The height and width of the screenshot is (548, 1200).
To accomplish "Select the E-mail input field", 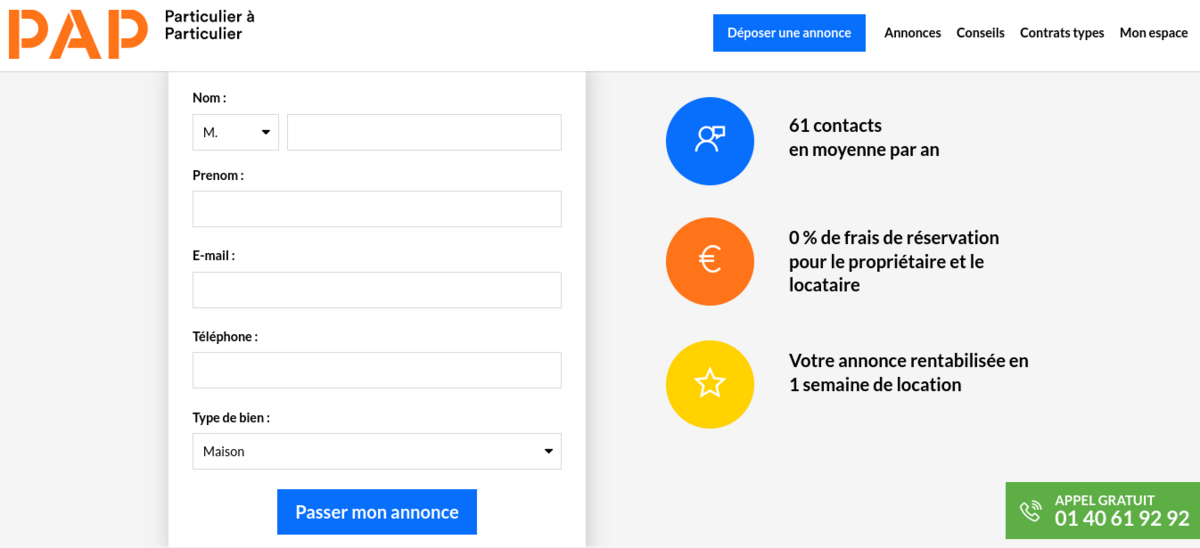I will pos(377,290).
